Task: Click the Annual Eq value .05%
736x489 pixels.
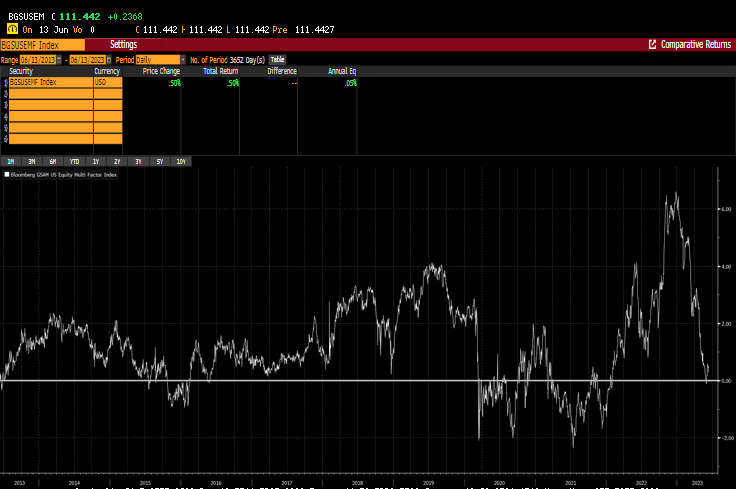Action: 351,83
